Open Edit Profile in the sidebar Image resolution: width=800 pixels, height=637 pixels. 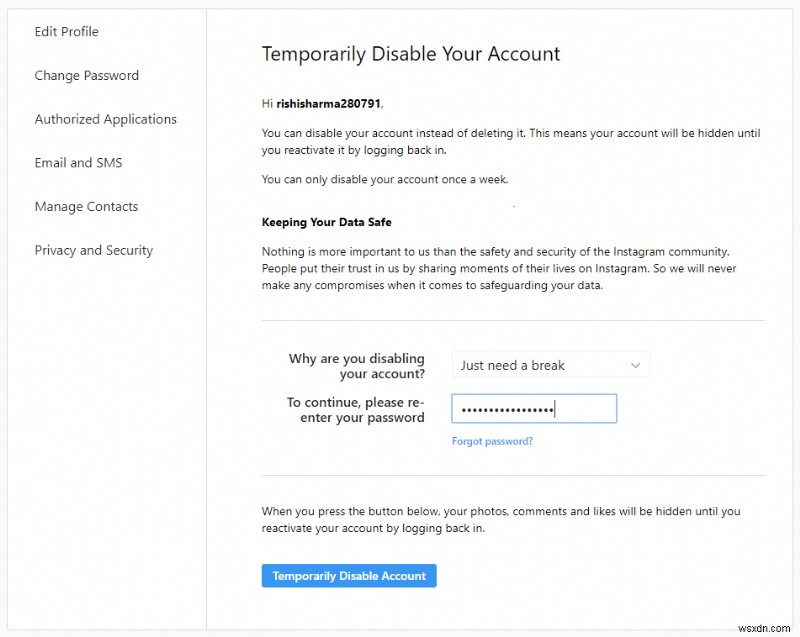point(66,32)
